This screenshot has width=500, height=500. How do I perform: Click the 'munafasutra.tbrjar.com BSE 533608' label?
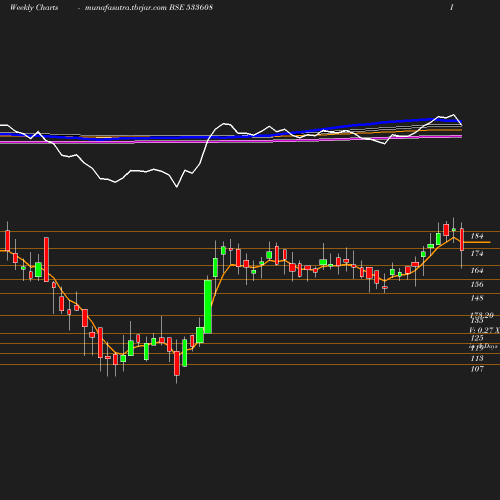149,7
